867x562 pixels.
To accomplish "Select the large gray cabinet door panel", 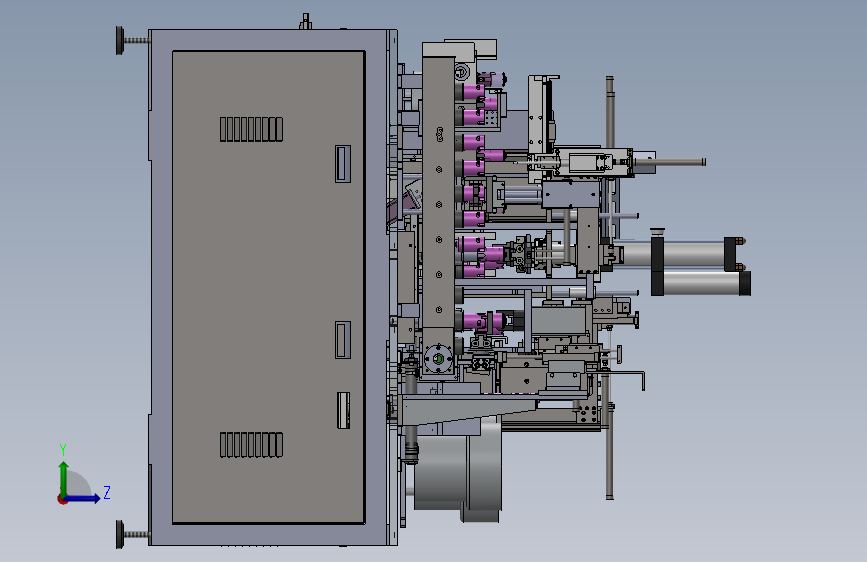I will pyautogui.click(x=269, y=287).
